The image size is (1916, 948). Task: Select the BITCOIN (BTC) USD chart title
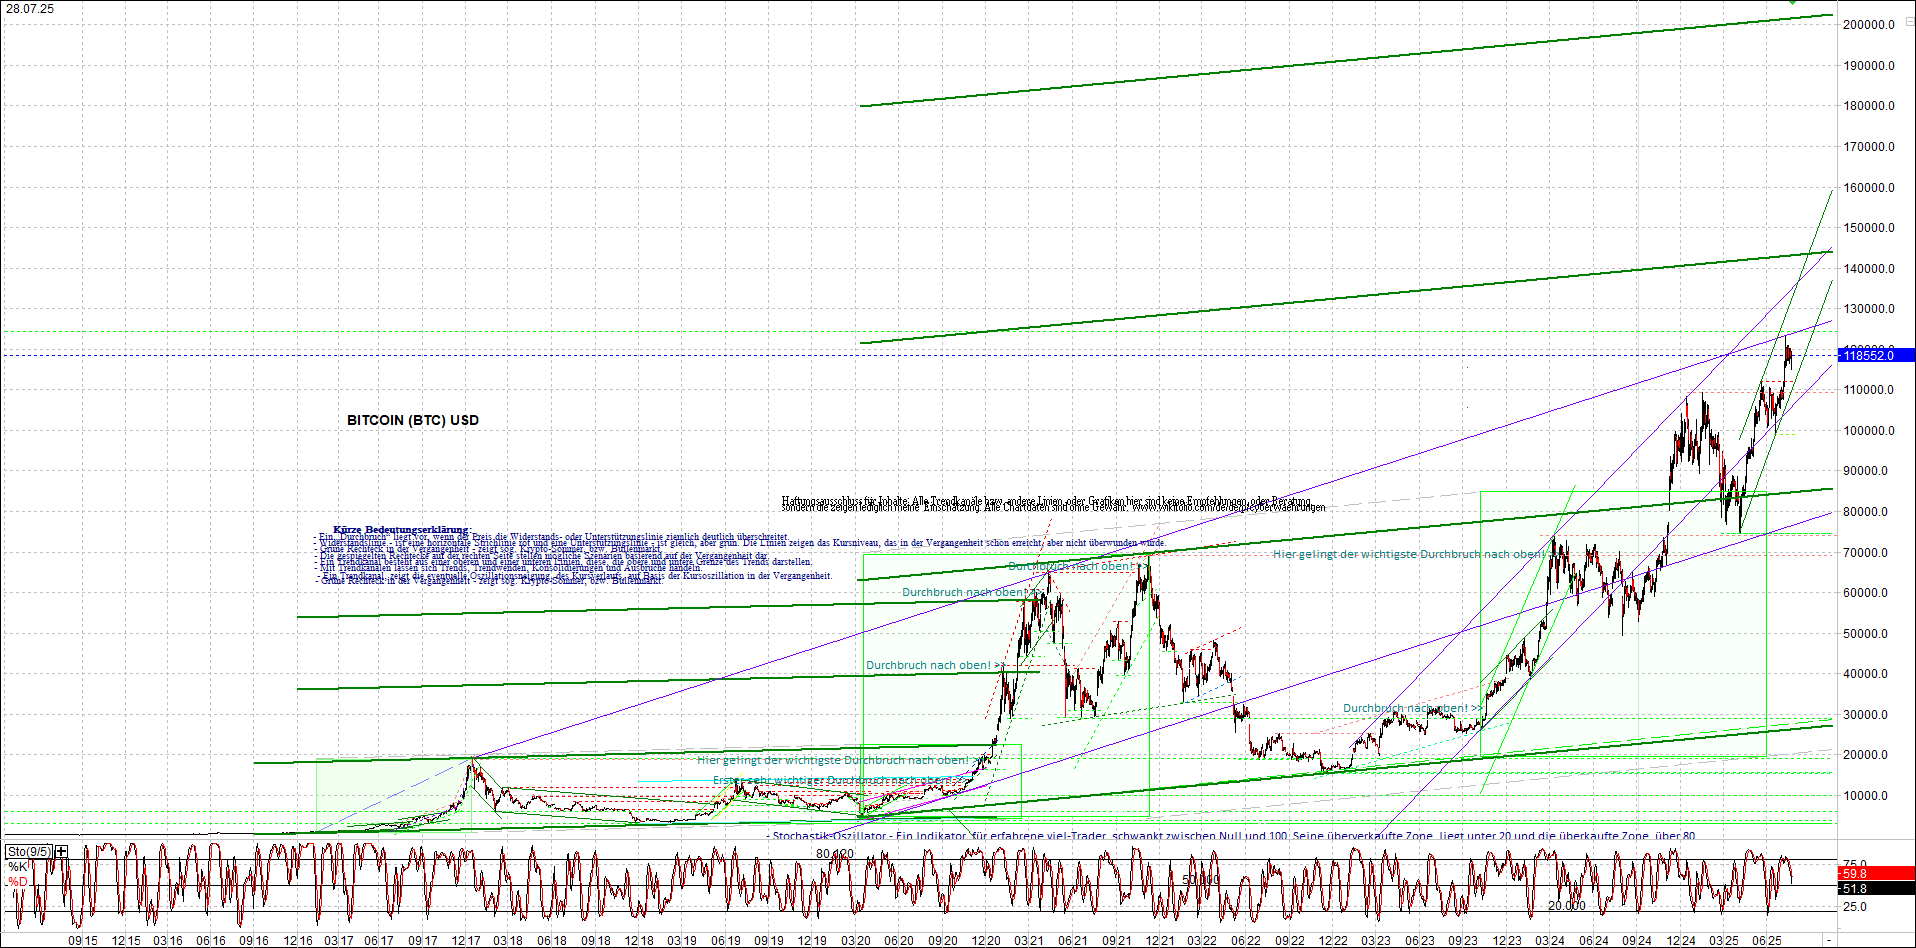click(x=412, y=420)
